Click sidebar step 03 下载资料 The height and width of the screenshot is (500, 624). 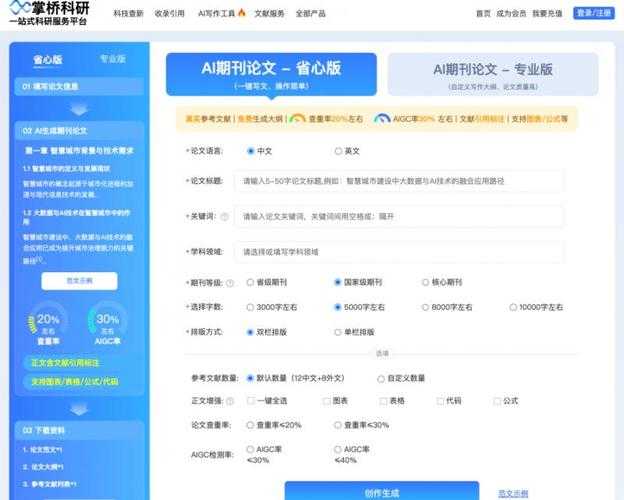point(79,430)
